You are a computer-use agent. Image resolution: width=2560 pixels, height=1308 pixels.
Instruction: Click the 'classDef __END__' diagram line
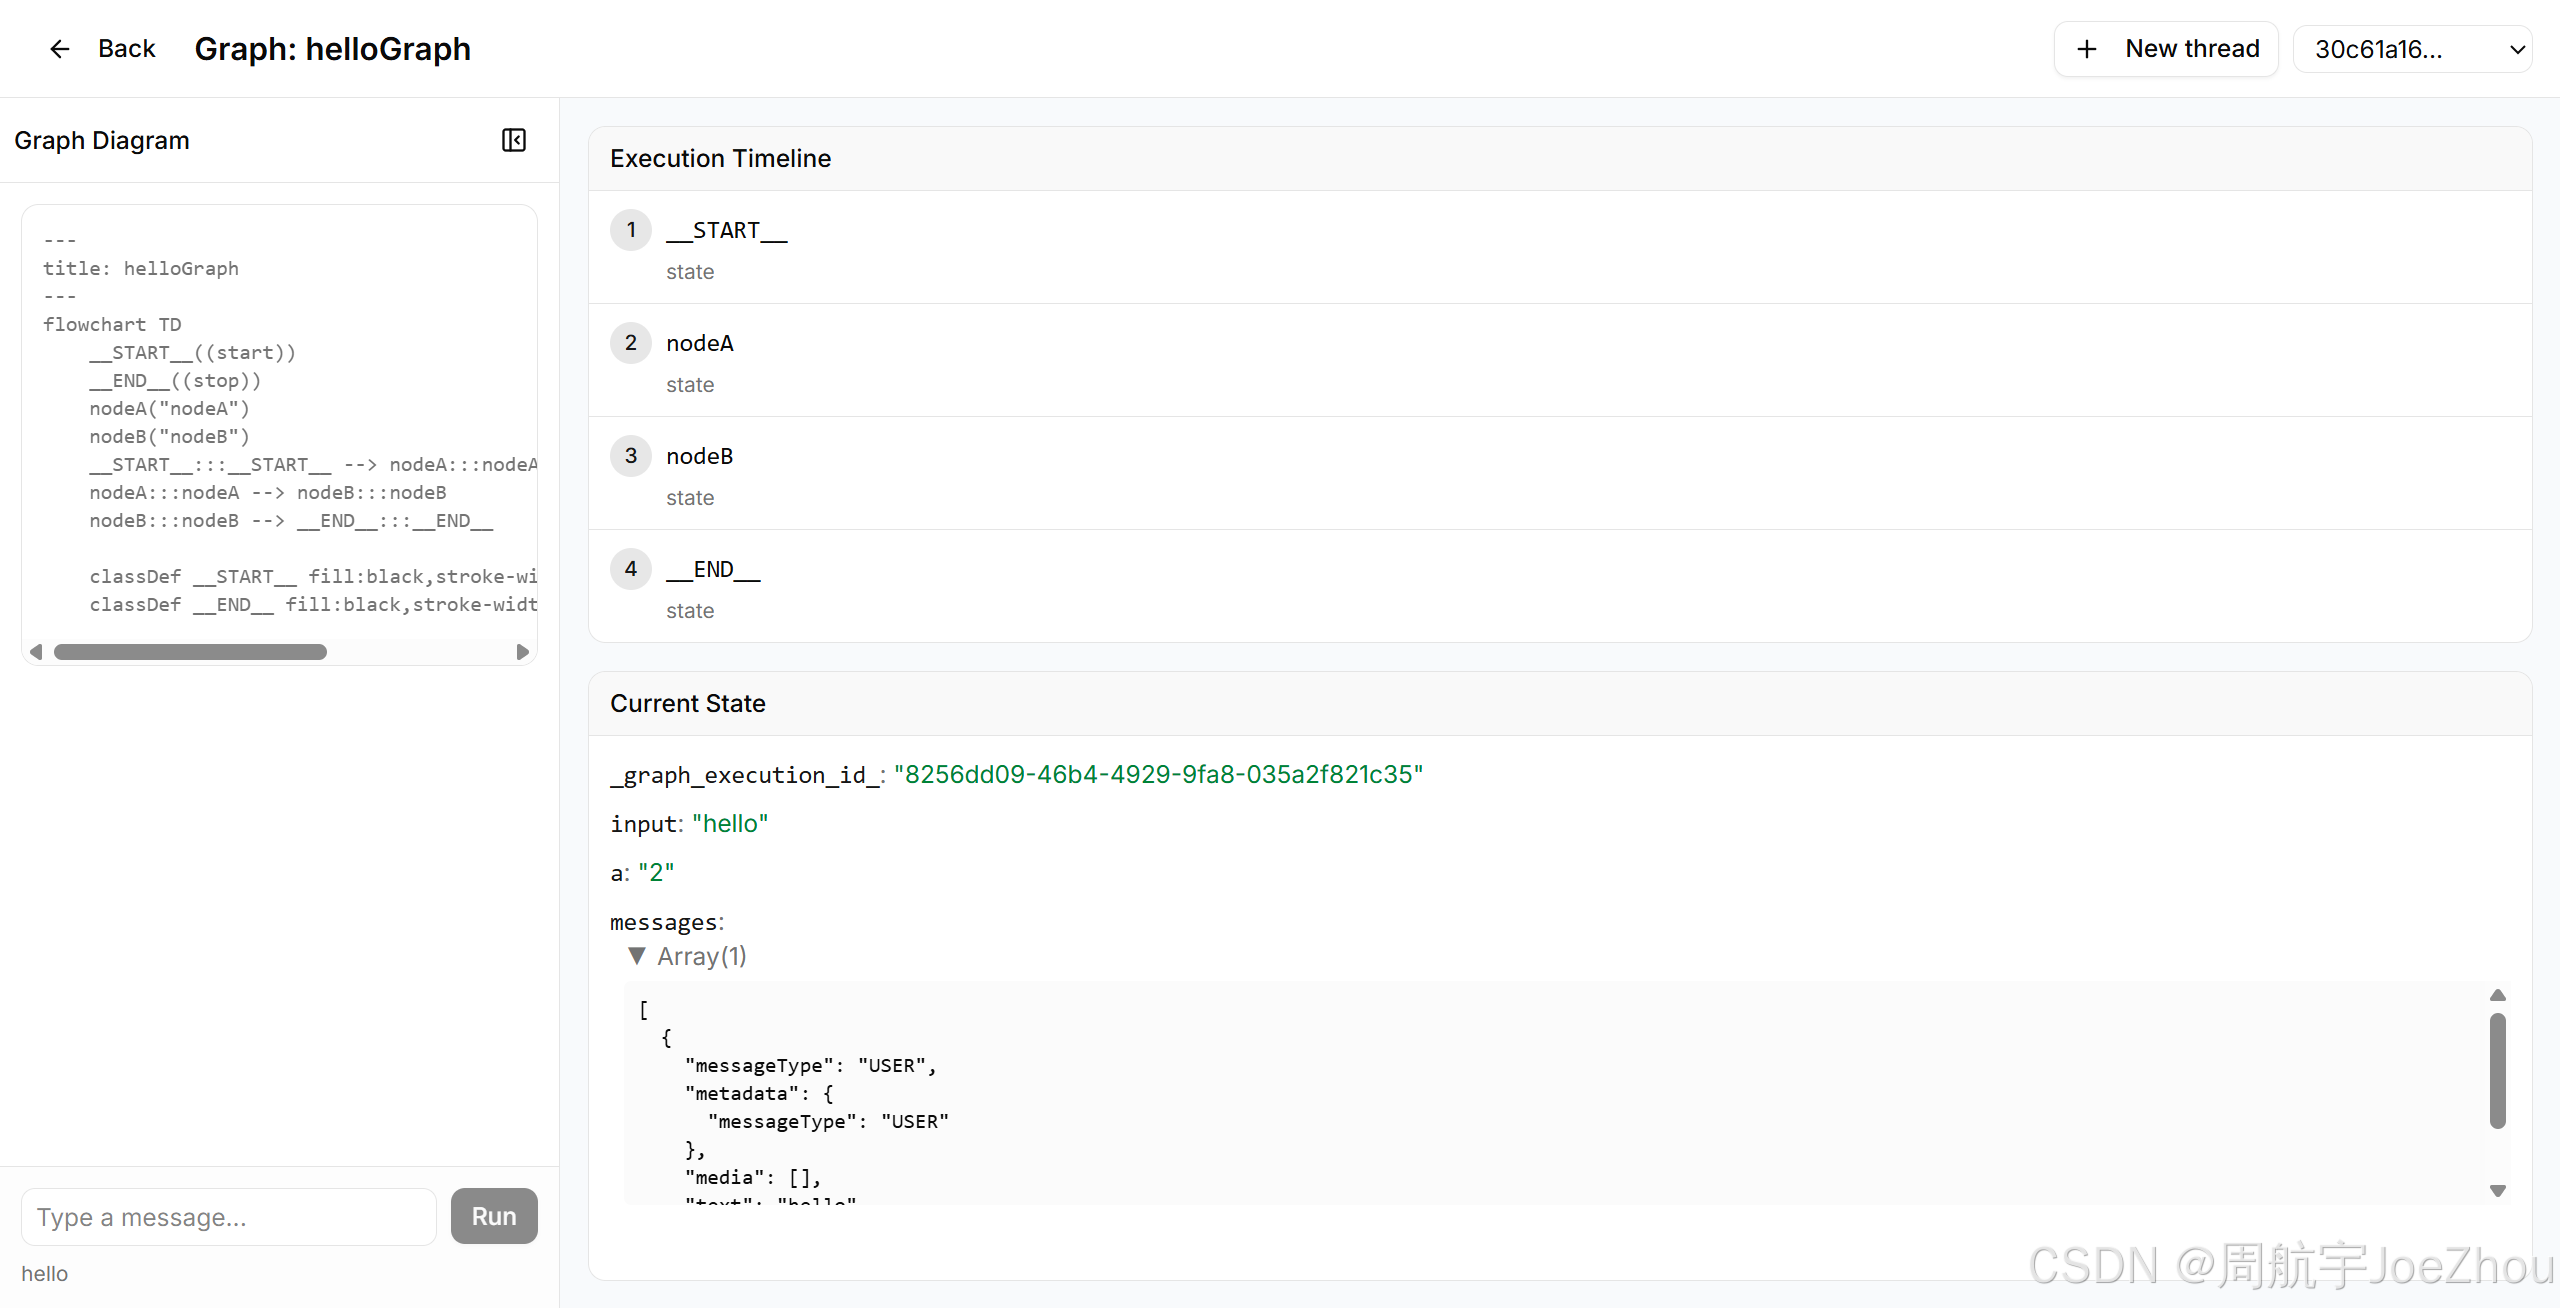point(313,604)
